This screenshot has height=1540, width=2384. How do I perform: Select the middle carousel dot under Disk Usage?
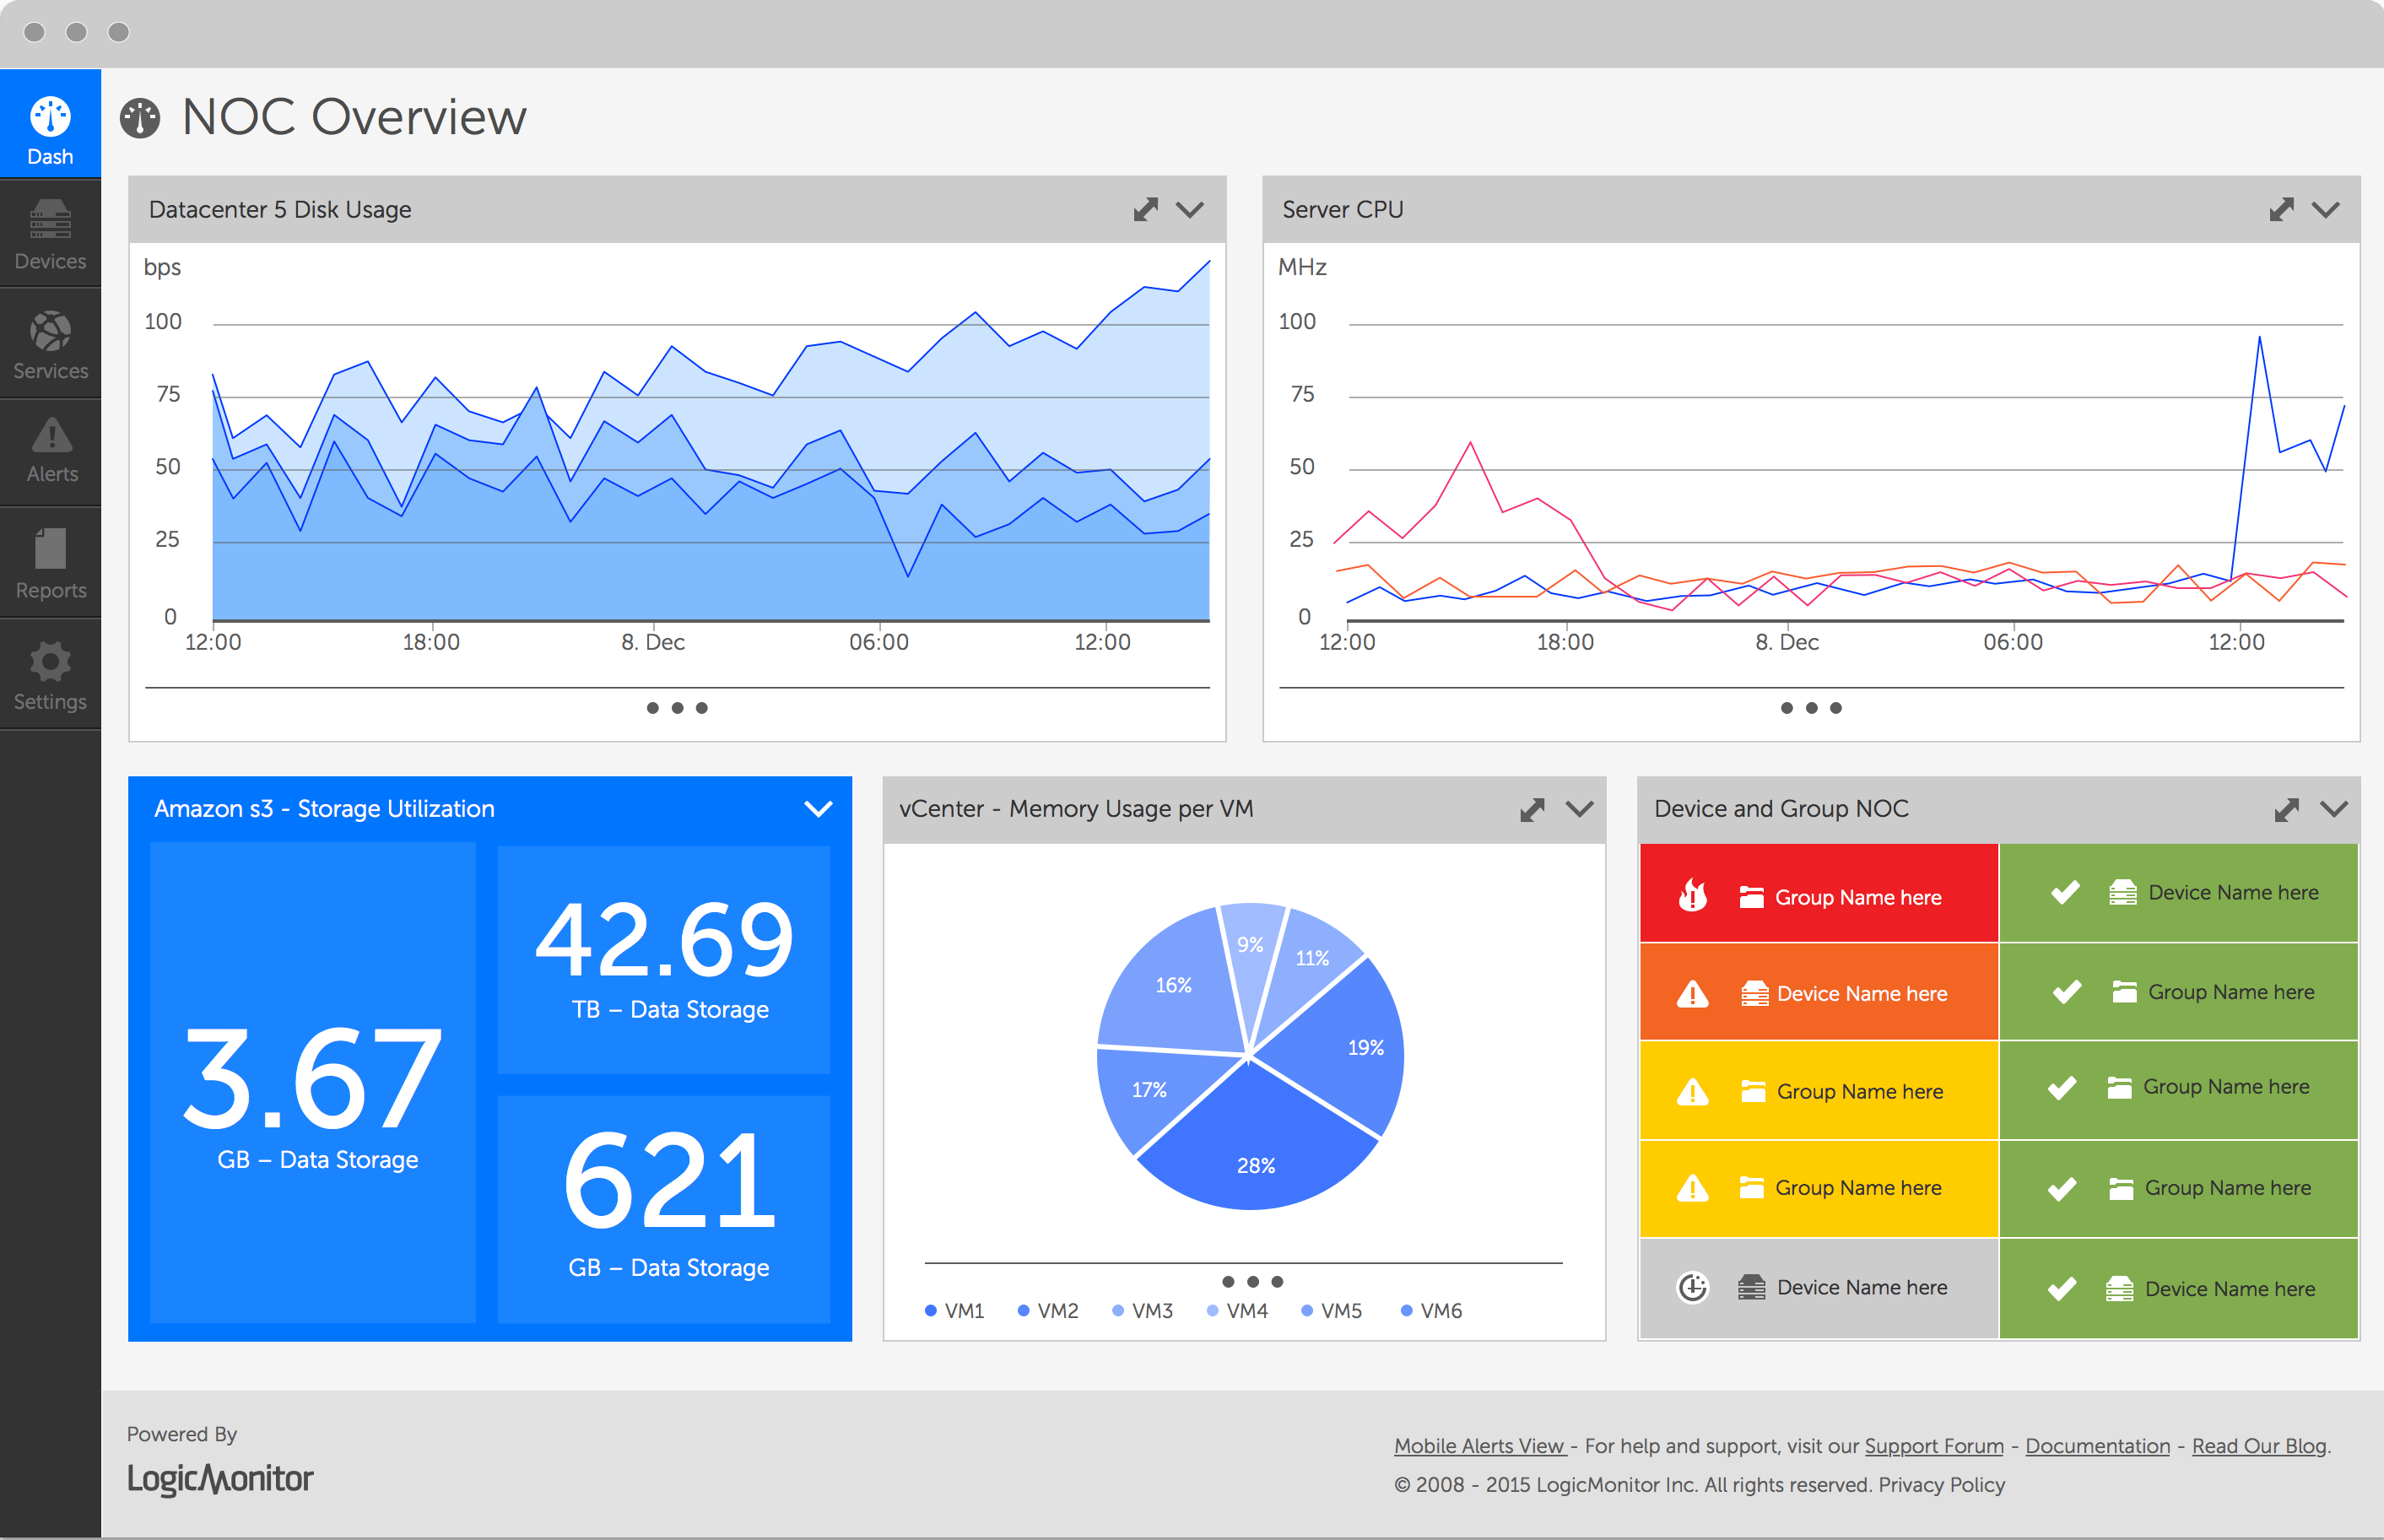(x=677, y=708)
